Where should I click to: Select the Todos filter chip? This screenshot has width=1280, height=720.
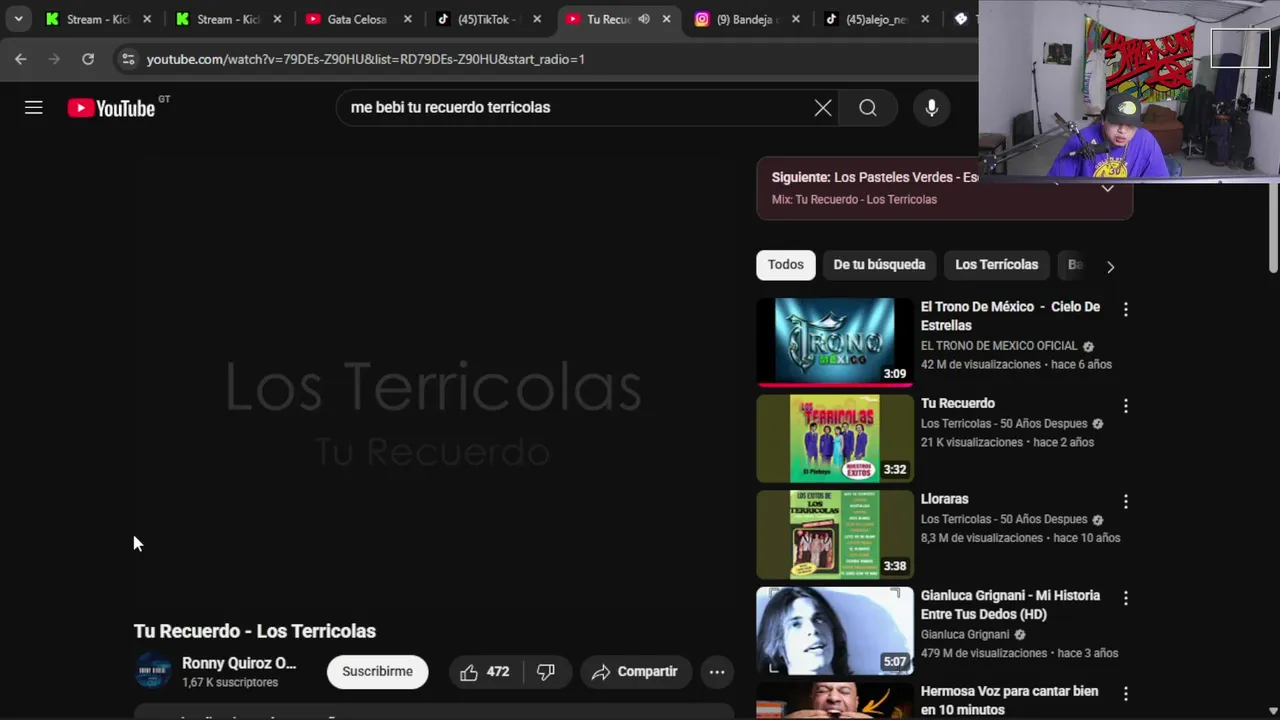[786, 265]
